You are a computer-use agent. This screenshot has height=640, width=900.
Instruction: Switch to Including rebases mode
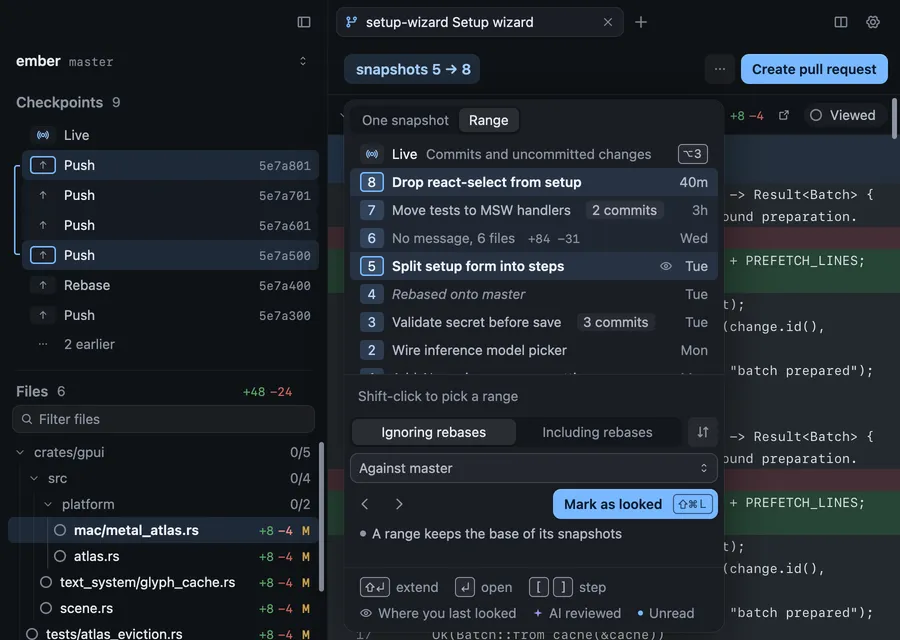point(597,432)
